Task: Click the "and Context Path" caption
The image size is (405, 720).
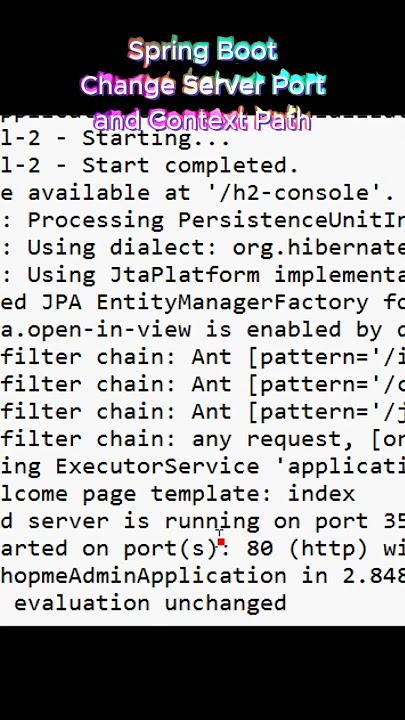Action: [202, 121]
